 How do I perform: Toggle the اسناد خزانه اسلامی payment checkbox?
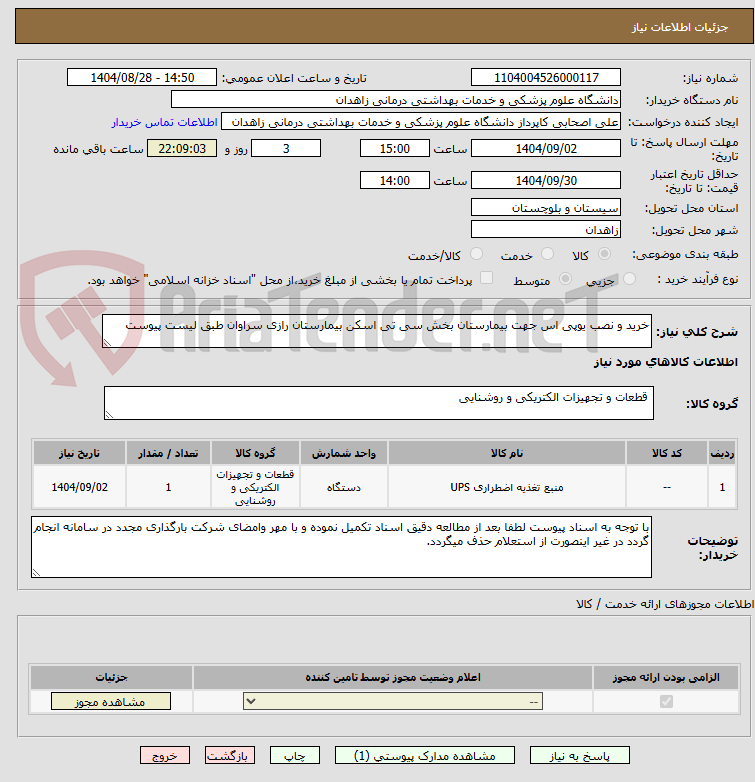pyautogui.click(x=486, y=278)
